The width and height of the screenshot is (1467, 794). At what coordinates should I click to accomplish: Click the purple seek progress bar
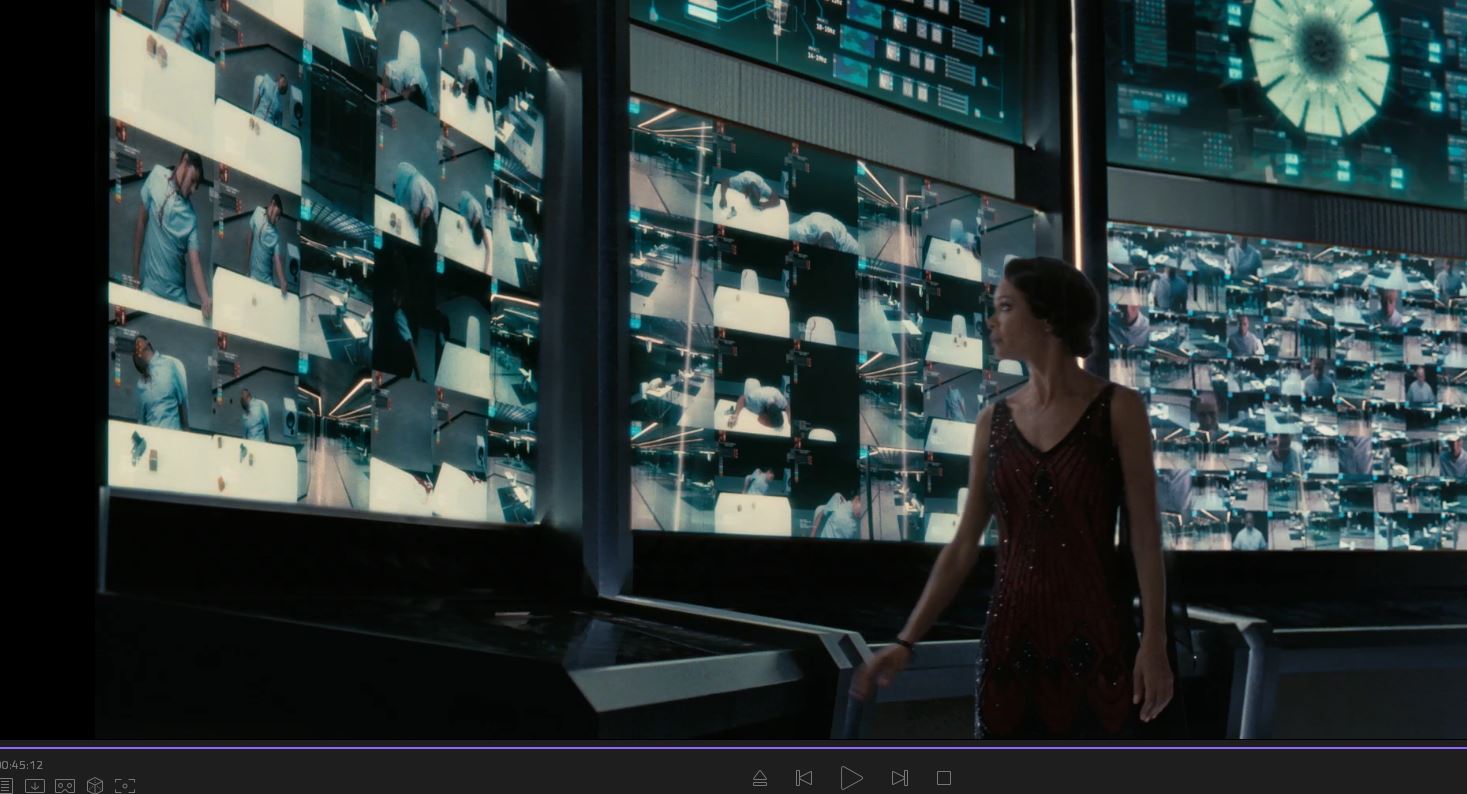pos(733,746)
